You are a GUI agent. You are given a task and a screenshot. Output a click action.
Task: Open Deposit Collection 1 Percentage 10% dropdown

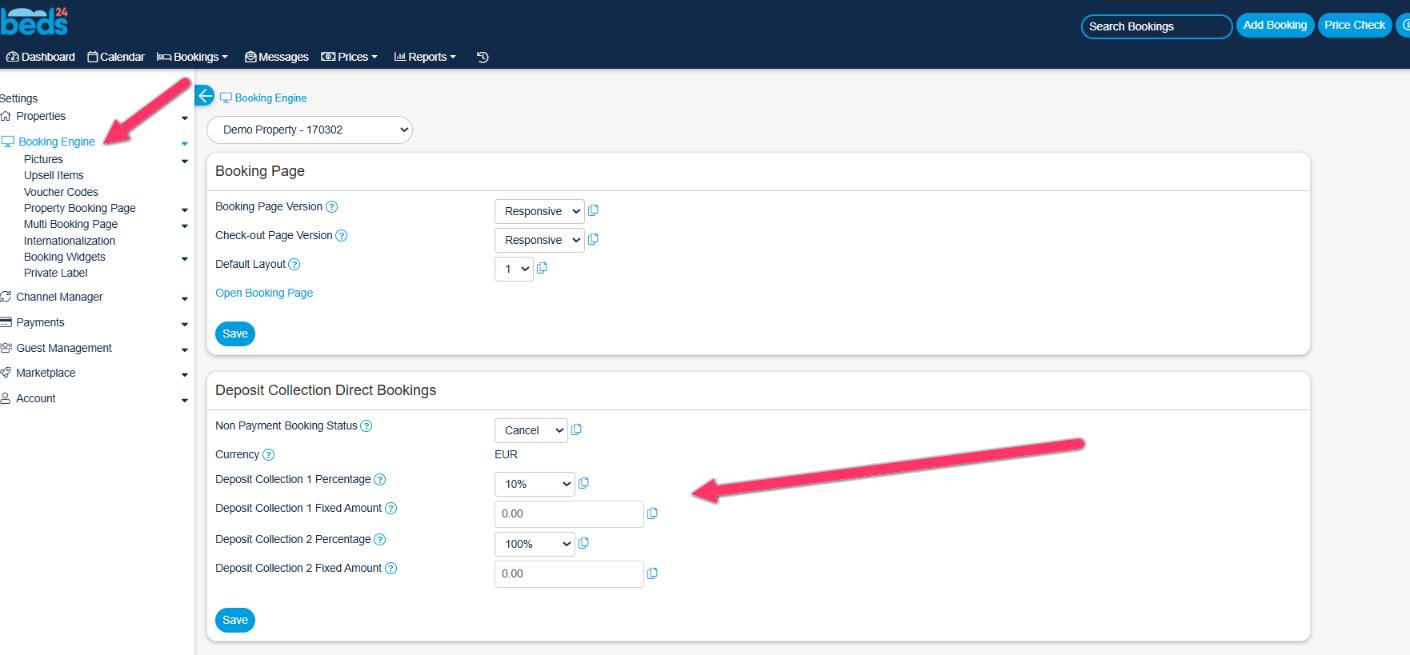tap(535, 484)
